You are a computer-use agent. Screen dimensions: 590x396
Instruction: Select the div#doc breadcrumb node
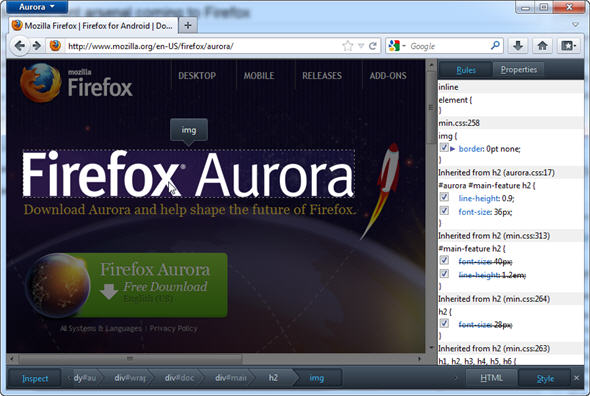[x=179, y=378]
